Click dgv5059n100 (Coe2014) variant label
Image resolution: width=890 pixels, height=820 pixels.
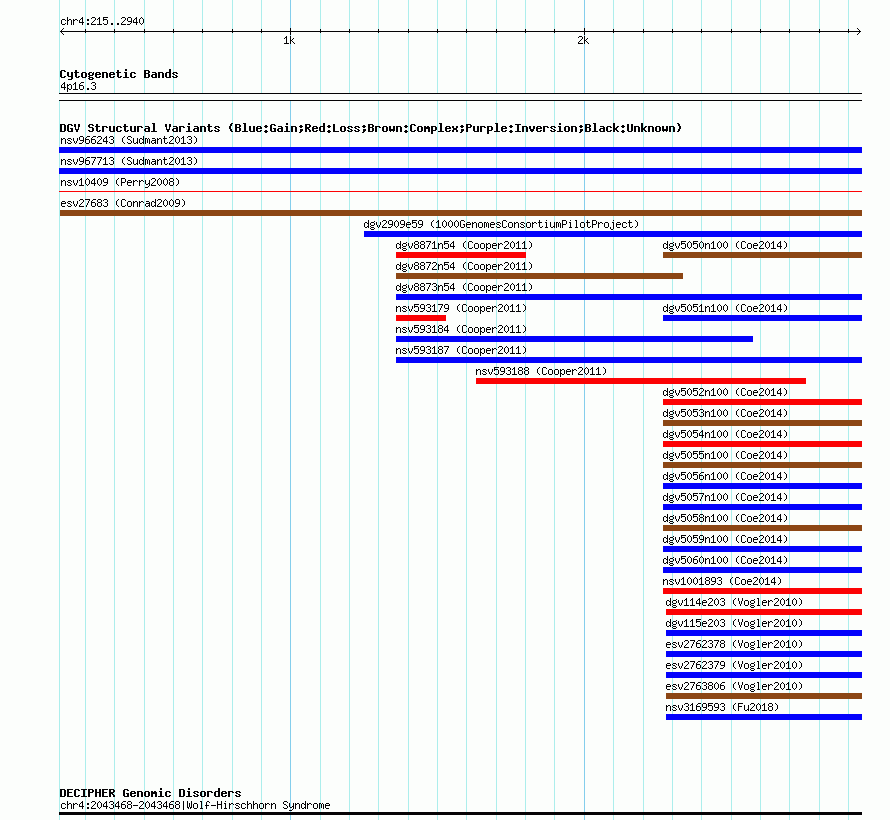pyautogui.click(x=725, y=539)
